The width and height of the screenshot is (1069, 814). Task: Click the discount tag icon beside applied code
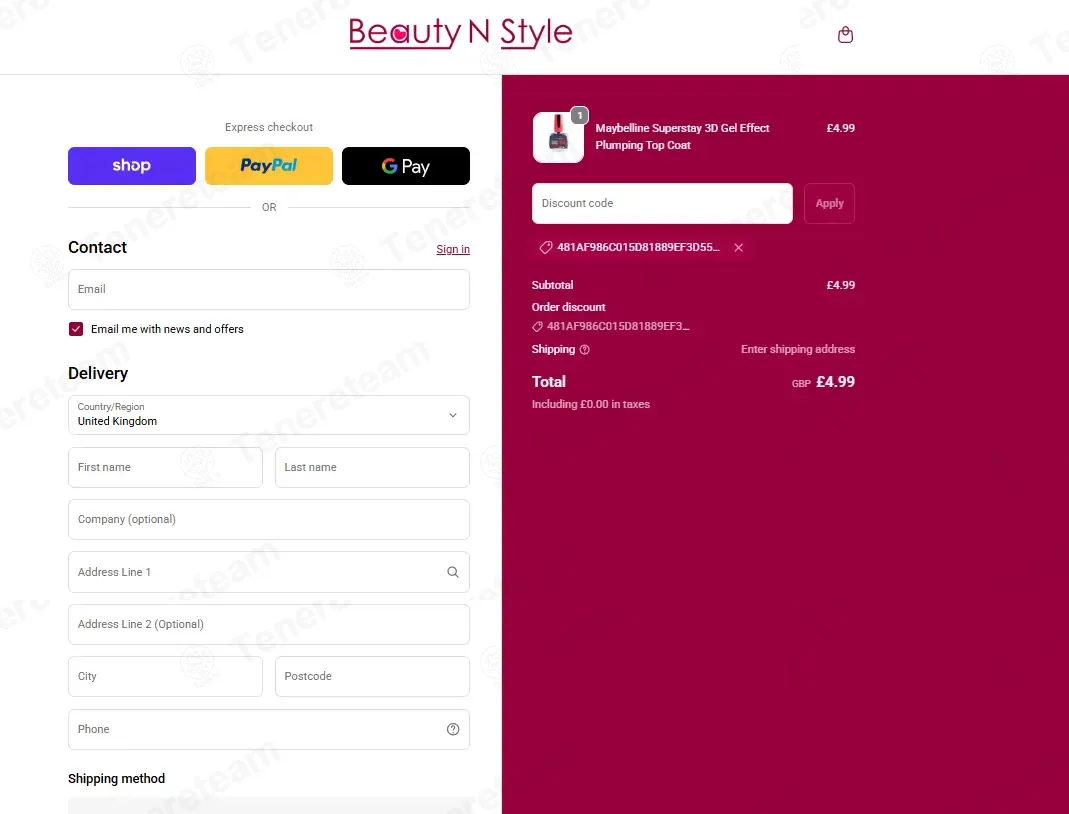(545, 247)
